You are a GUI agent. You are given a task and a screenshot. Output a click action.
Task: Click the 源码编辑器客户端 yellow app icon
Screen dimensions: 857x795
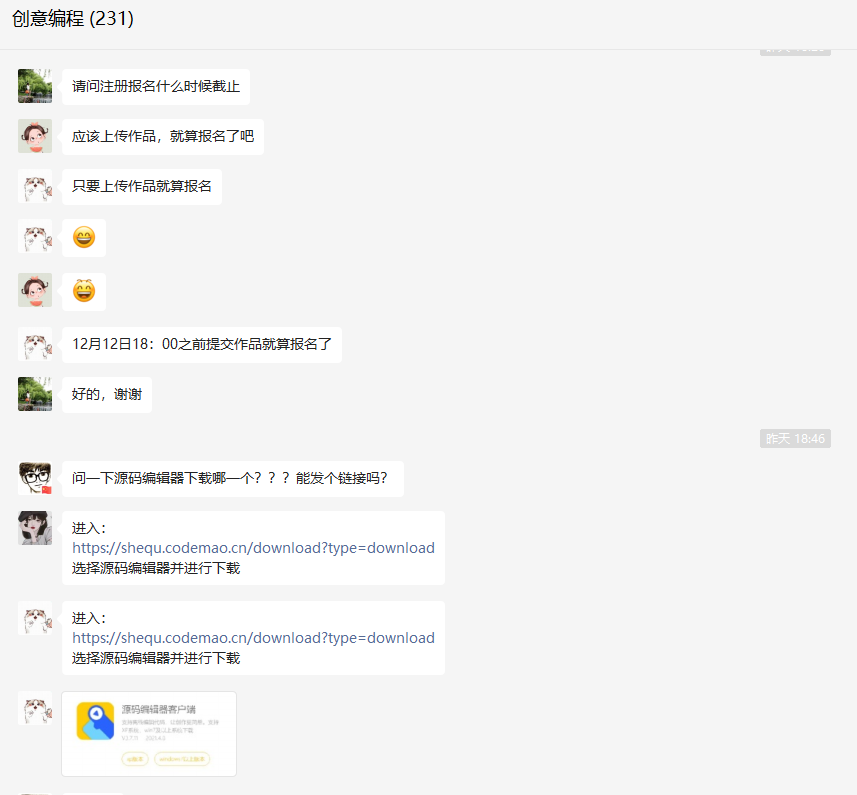click(95, 722)
